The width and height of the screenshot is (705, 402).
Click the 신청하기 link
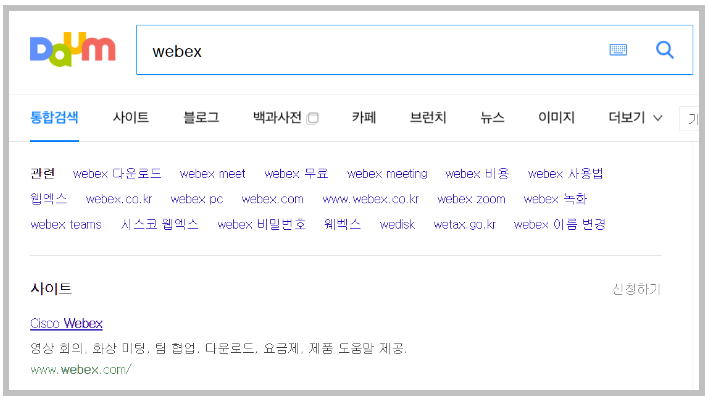point(636,289)
